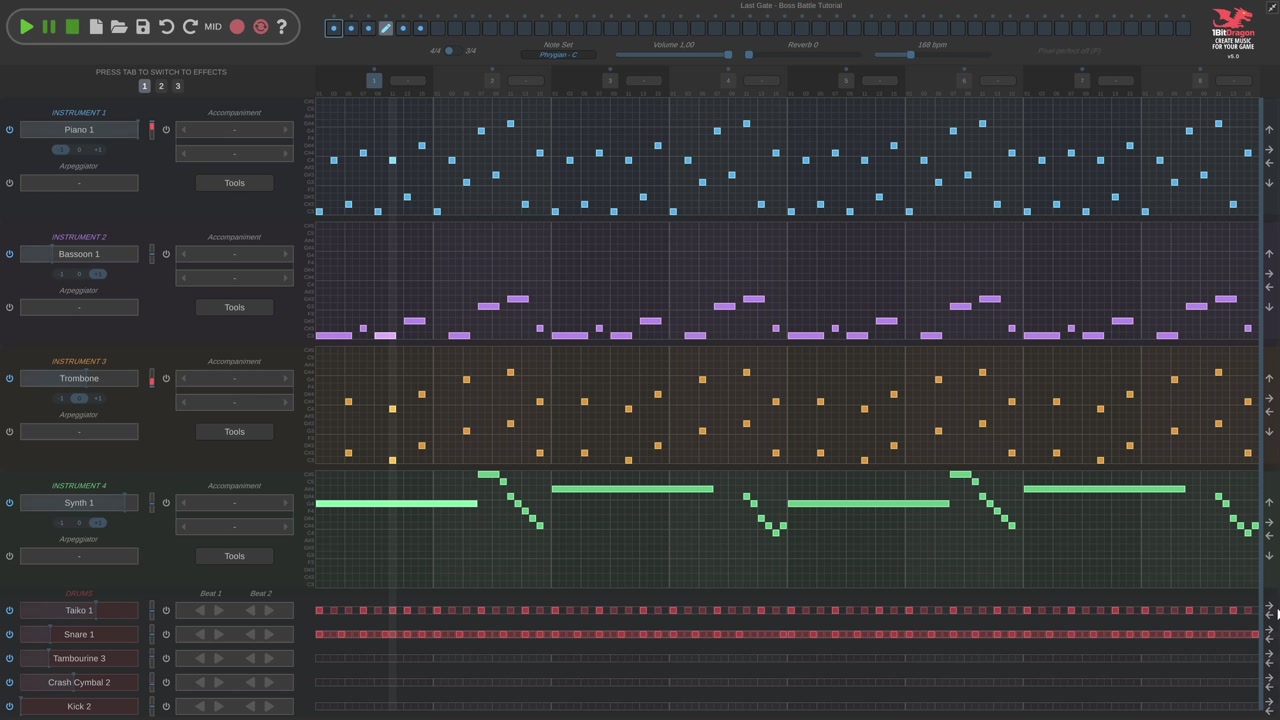The width and height of the screenshot is (1280, 720).
Task: Open Tools for Instrument 4
Action: pyautogui.click(x=234, y=556)
